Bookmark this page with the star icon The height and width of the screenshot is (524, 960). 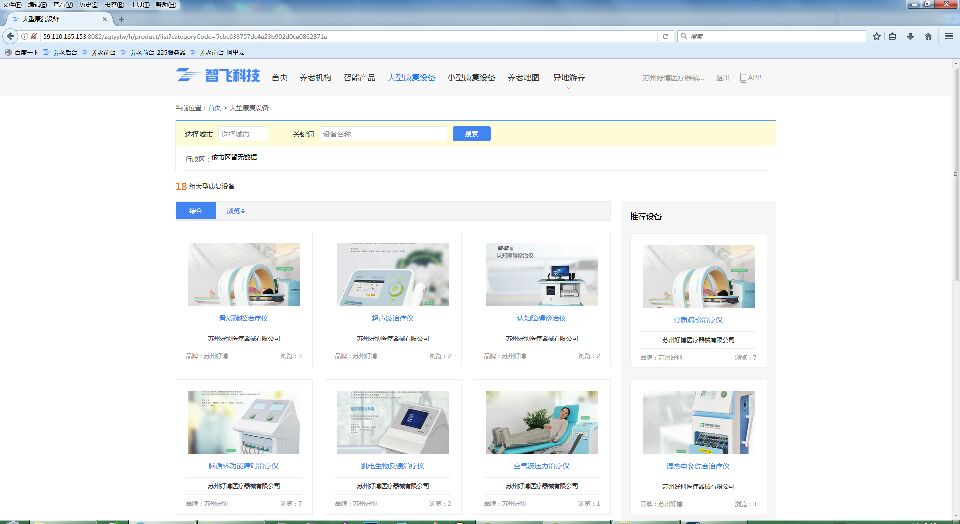pos(877,36)
